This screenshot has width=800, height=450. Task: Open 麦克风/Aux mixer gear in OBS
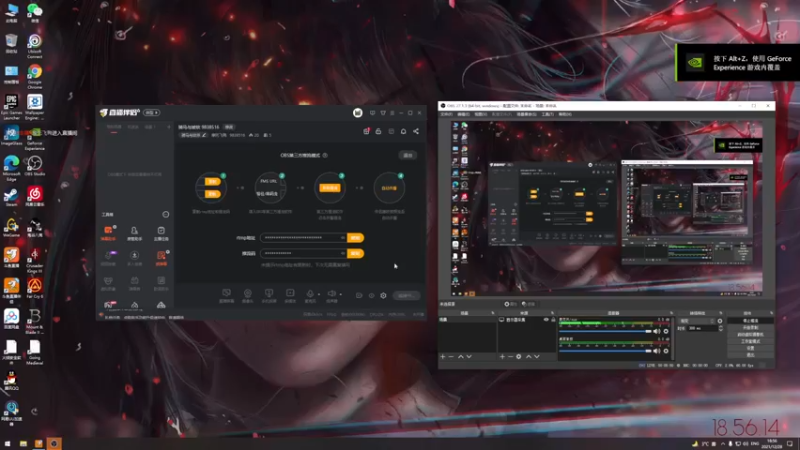click(x=666, y=332)
